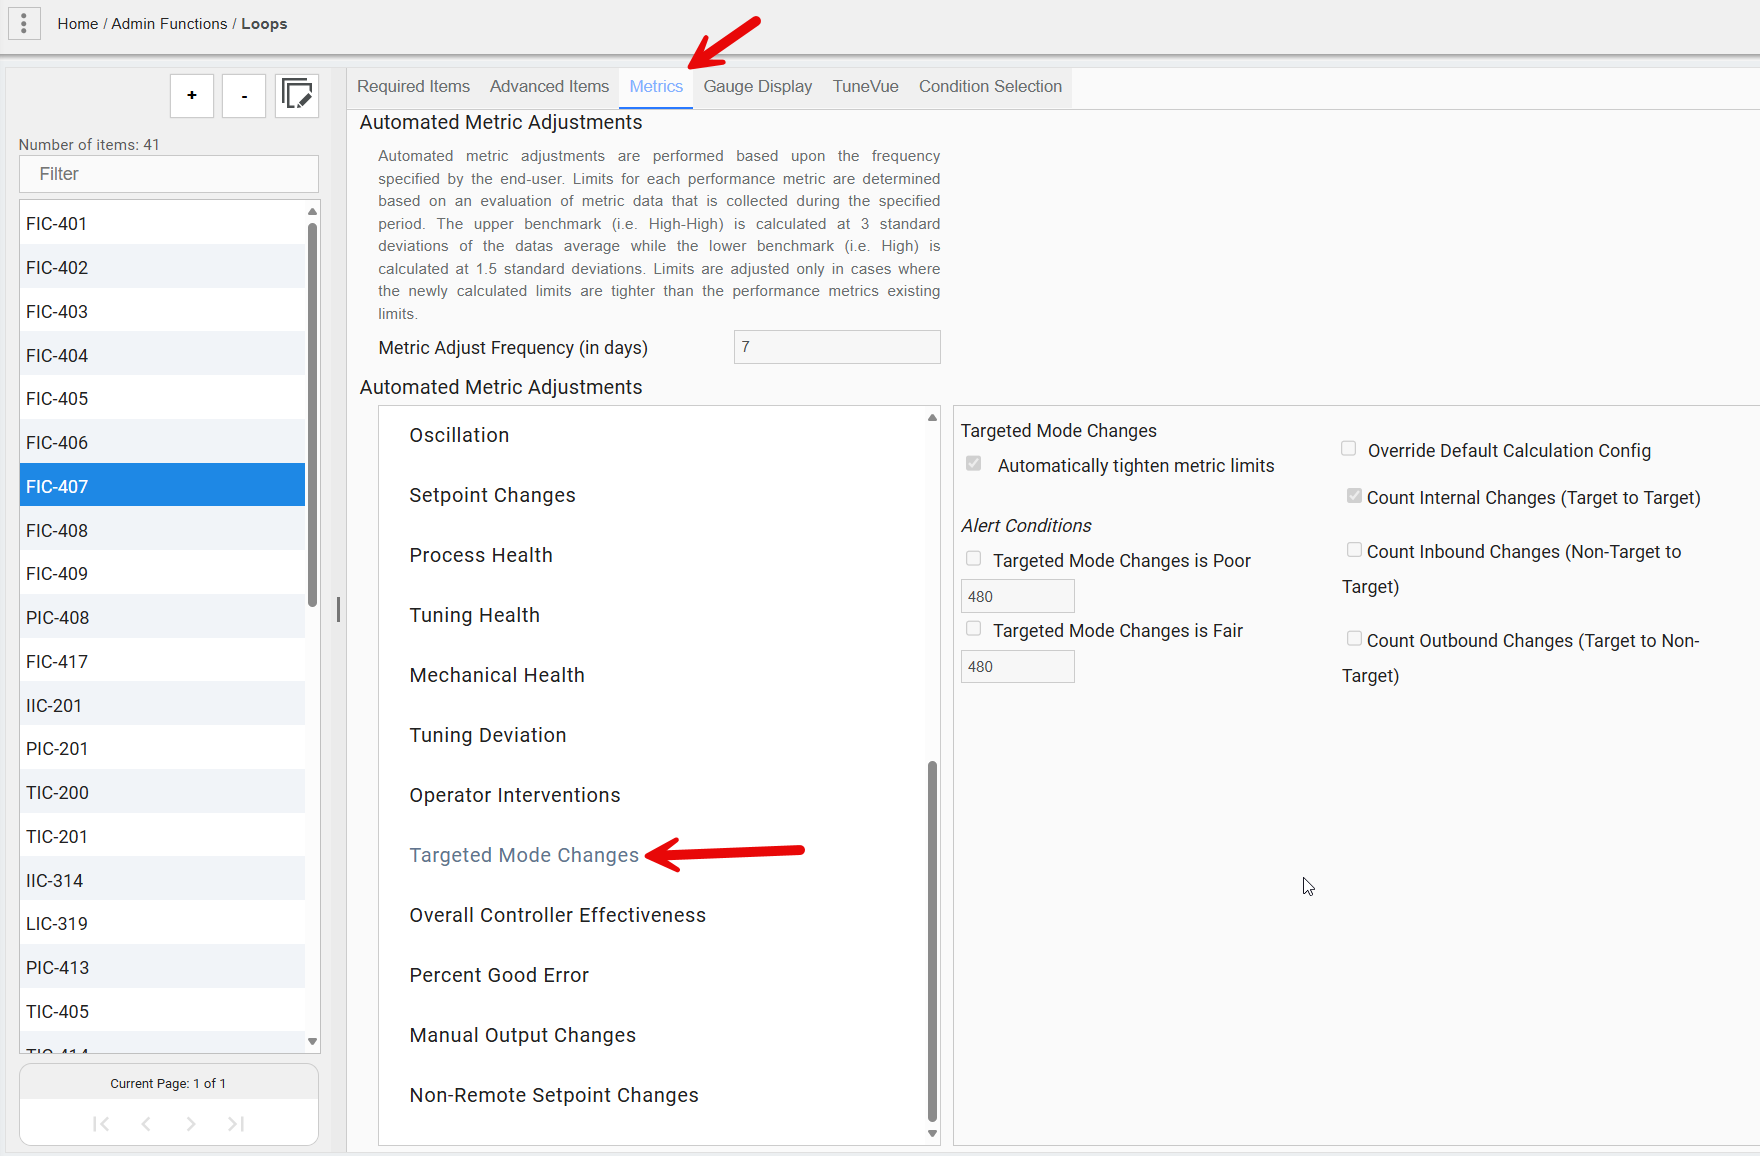Click the plus add-loop button
This screenshot has height=1156, width=1760.
click(192, 96)
